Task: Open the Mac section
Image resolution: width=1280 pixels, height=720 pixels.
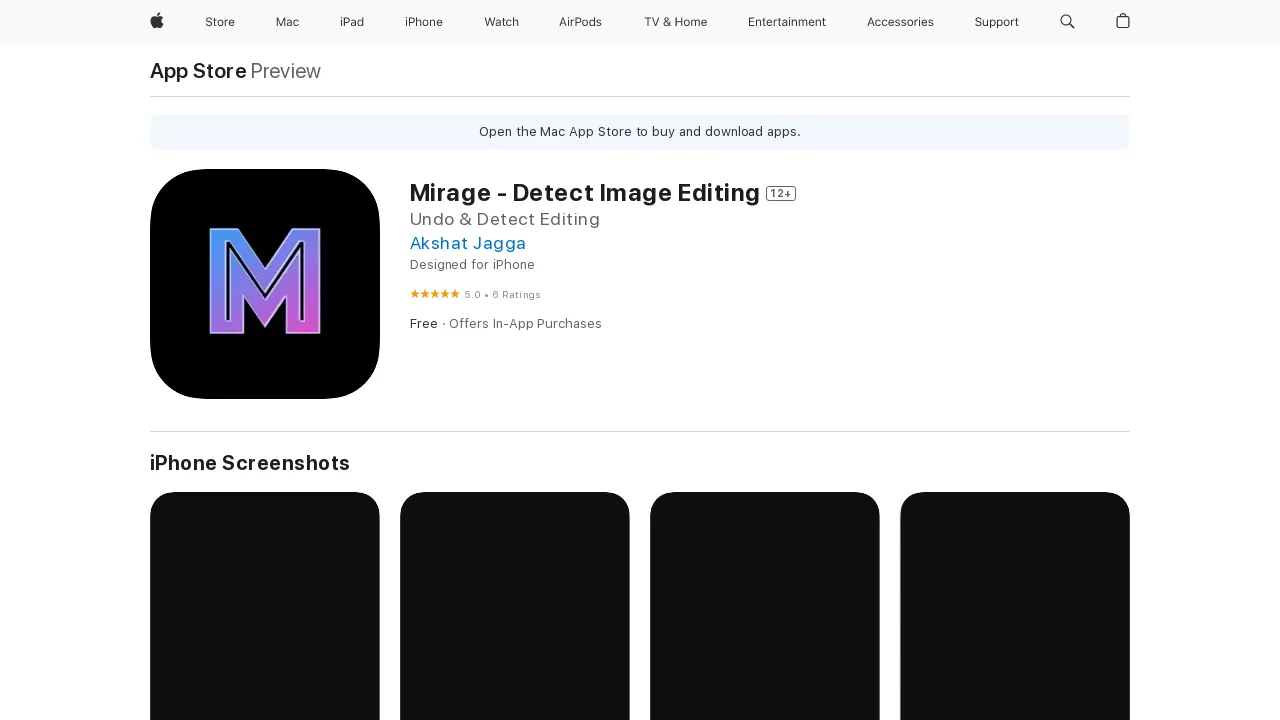Action: coord(287,22)
